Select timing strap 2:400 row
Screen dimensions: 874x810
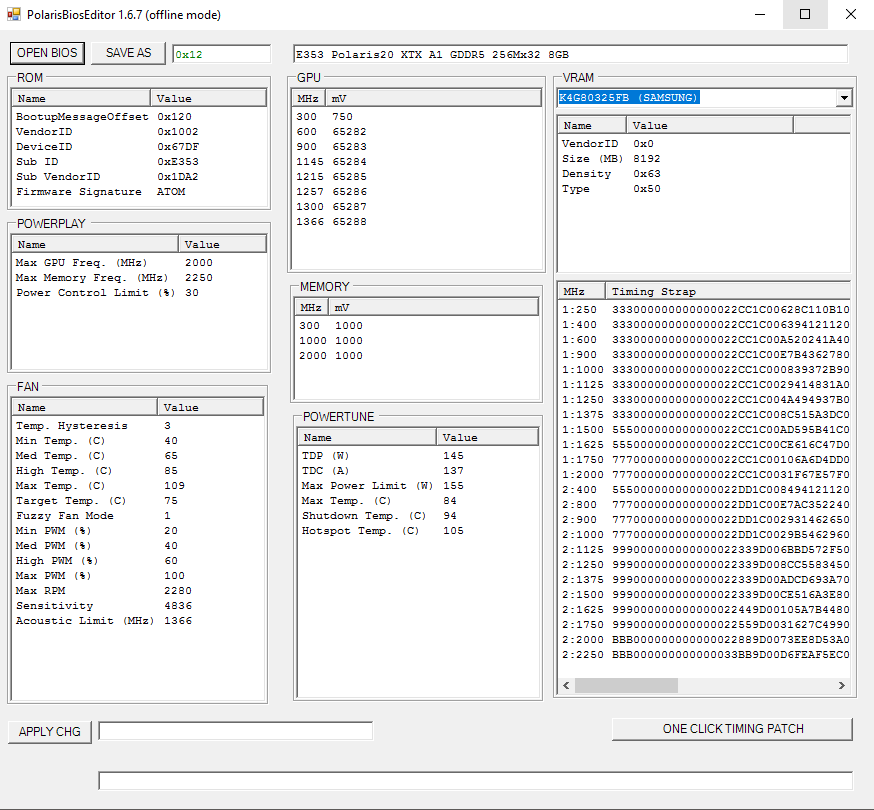click(x=705, y=490)
